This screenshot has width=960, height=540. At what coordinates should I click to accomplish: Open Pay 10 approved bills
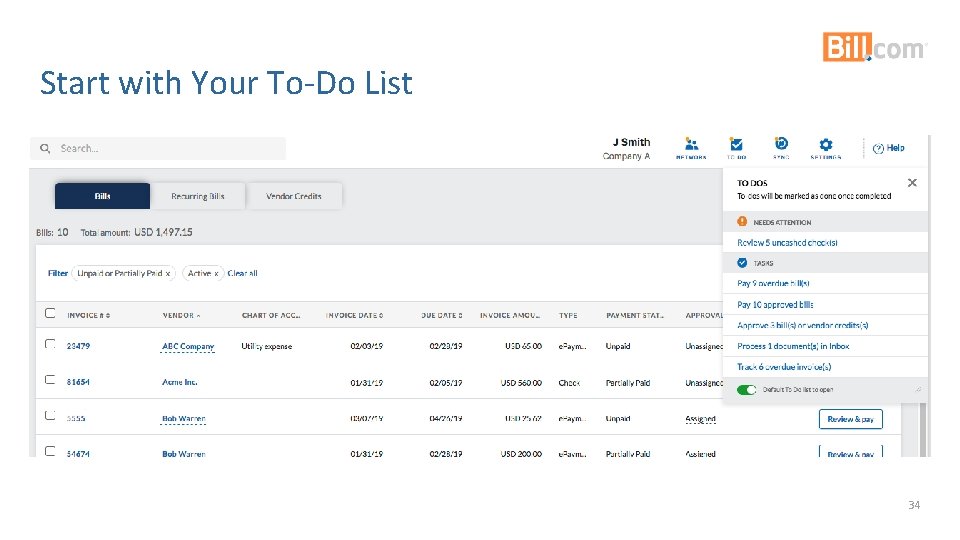[x=775, y=304]
